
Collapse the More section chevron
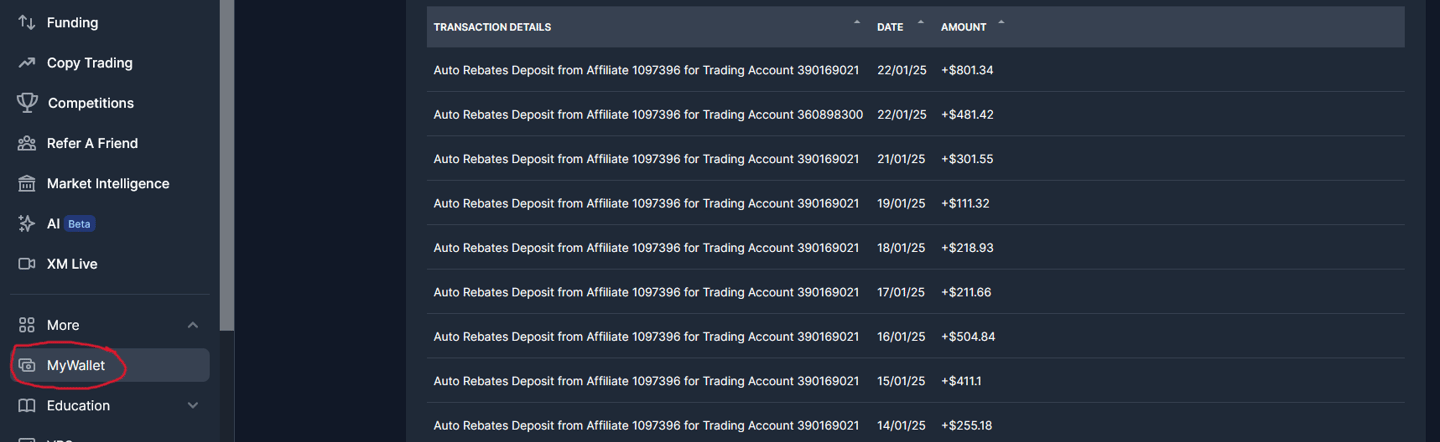193,325
